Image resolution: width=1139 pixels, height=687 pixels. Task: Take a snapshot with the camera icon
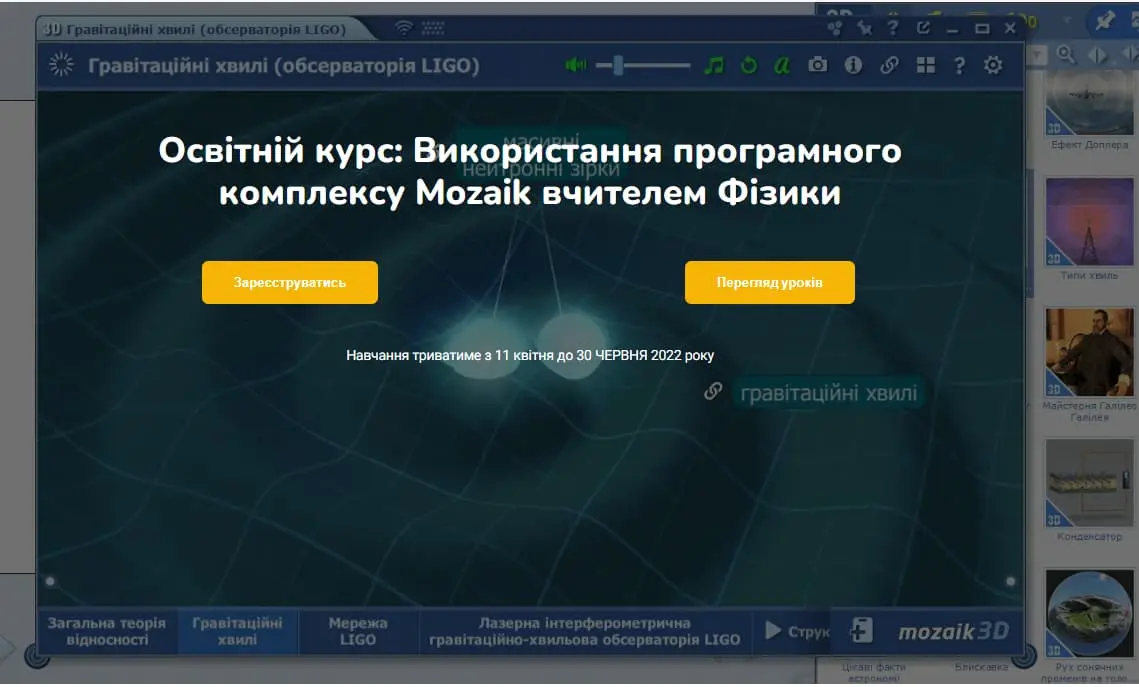[818, 65]
